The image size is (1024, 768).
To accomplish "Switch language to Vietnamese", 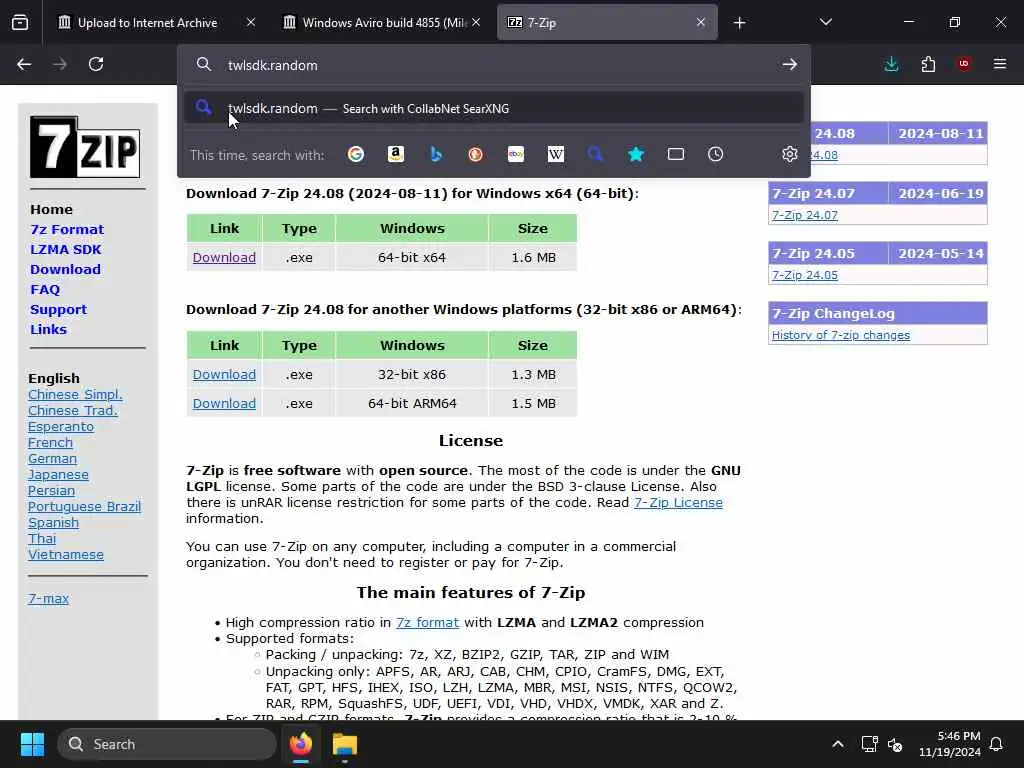I will pos(66,554).
